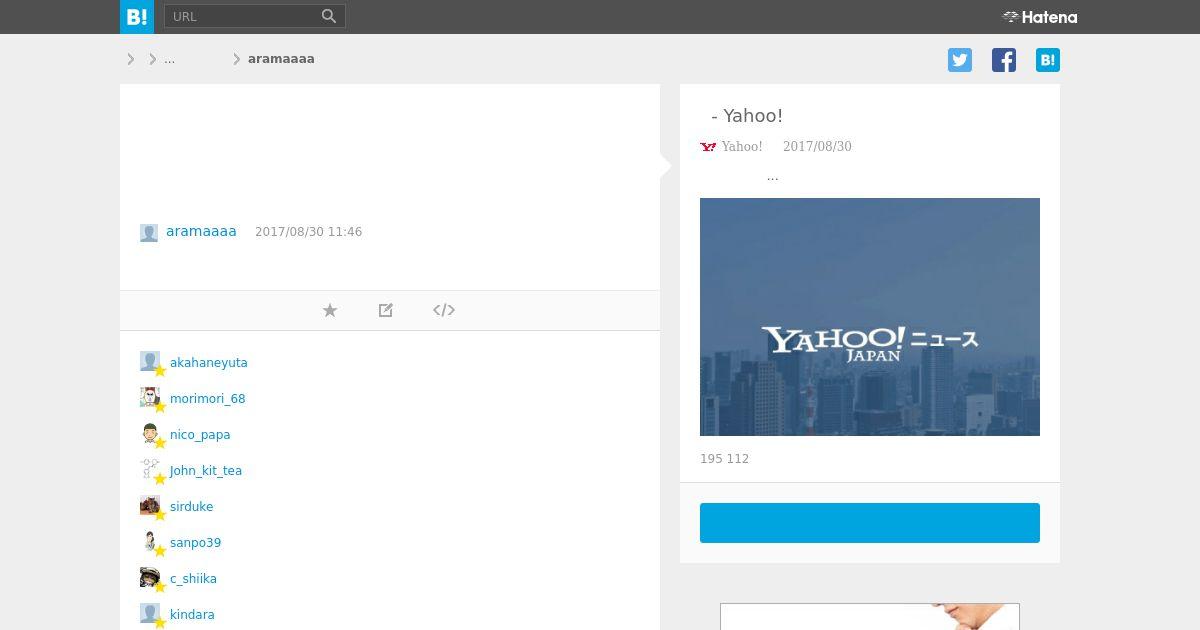
Task: Open c_shiika's avatar
Action: tap(150, 578)
